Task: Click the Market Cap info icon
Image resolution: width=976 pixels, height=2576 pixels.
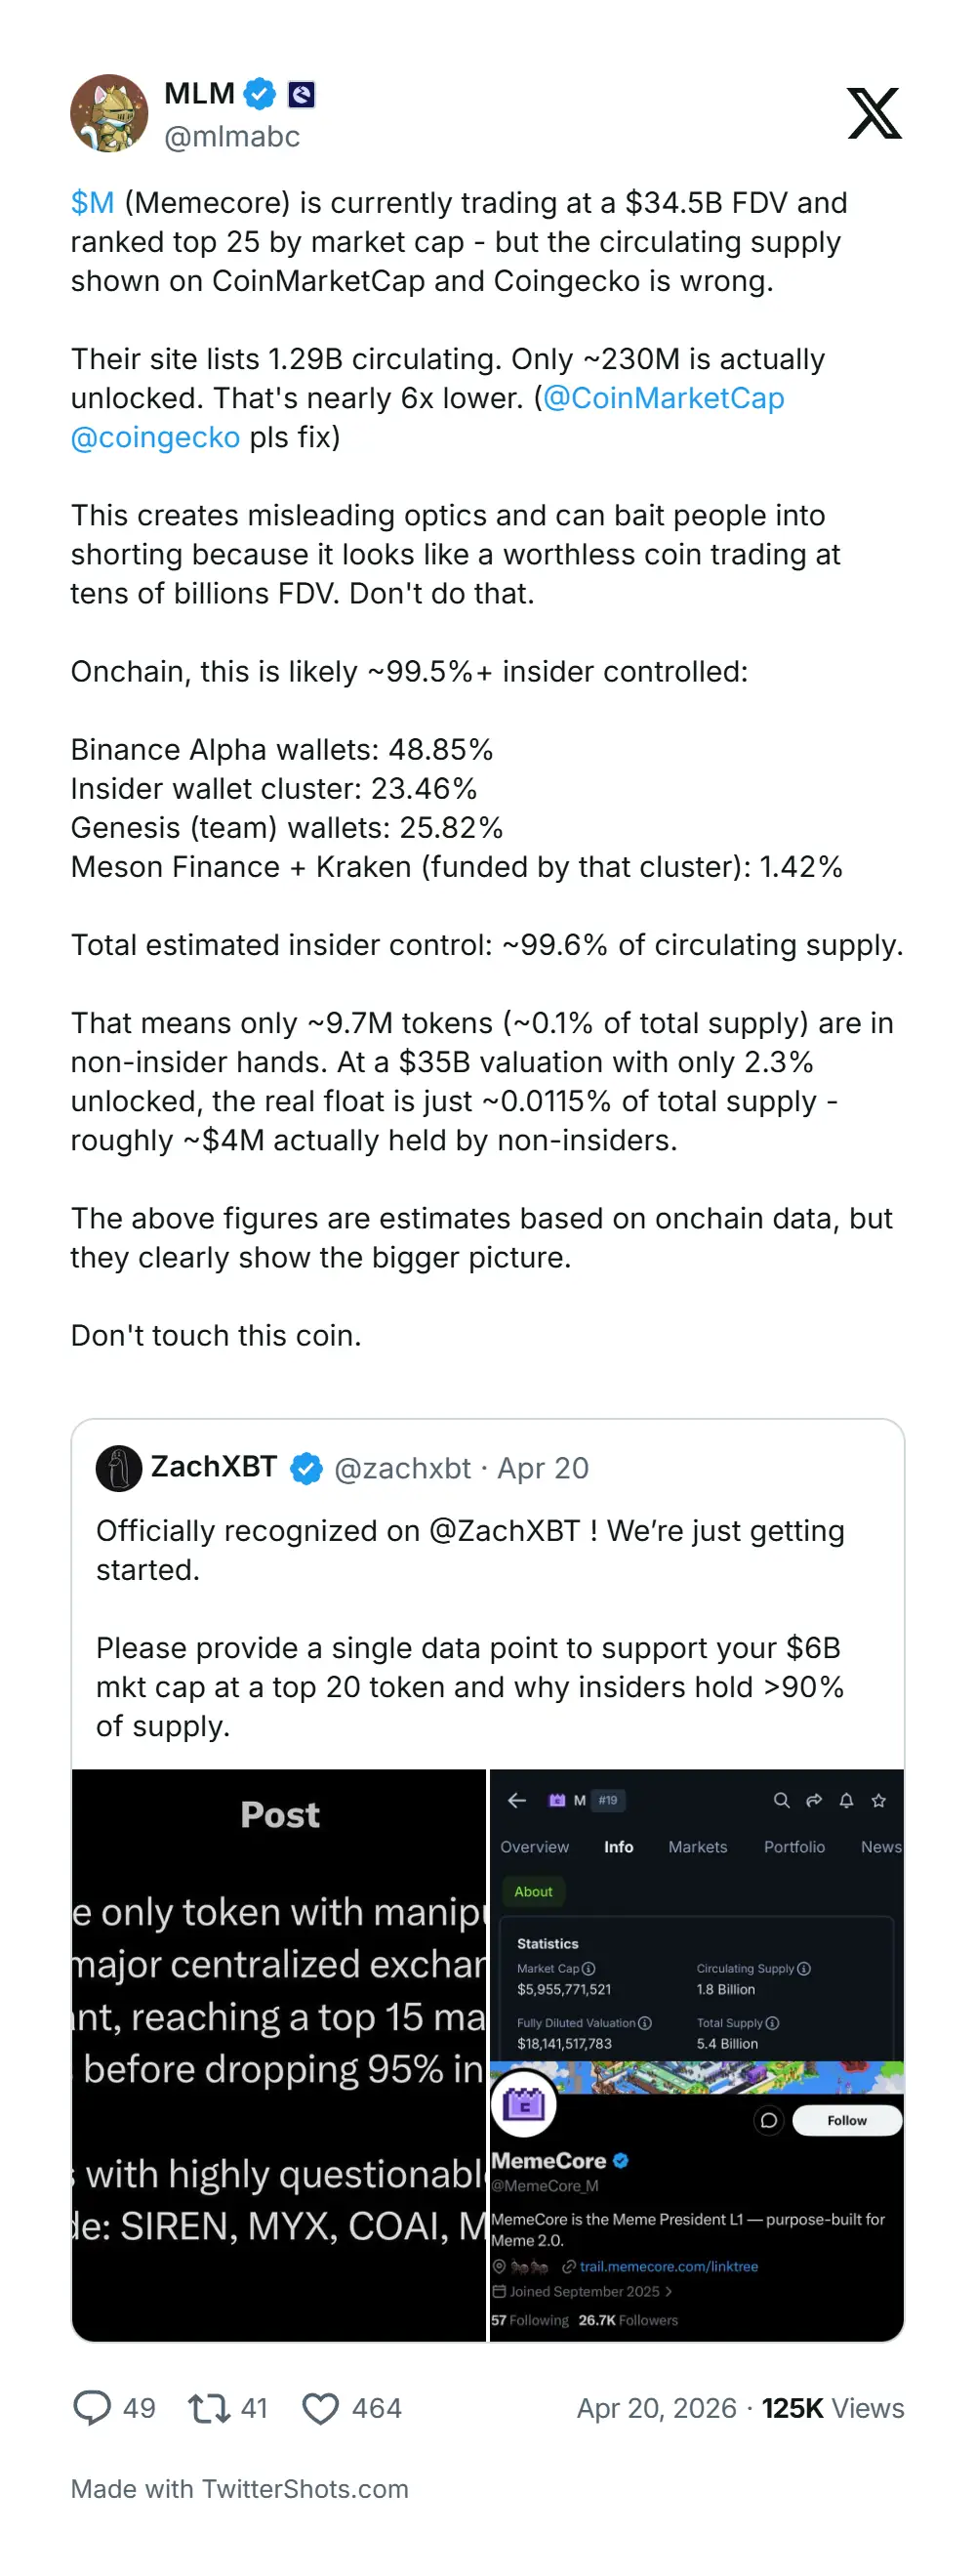Action: click(x=588, y=1968)
